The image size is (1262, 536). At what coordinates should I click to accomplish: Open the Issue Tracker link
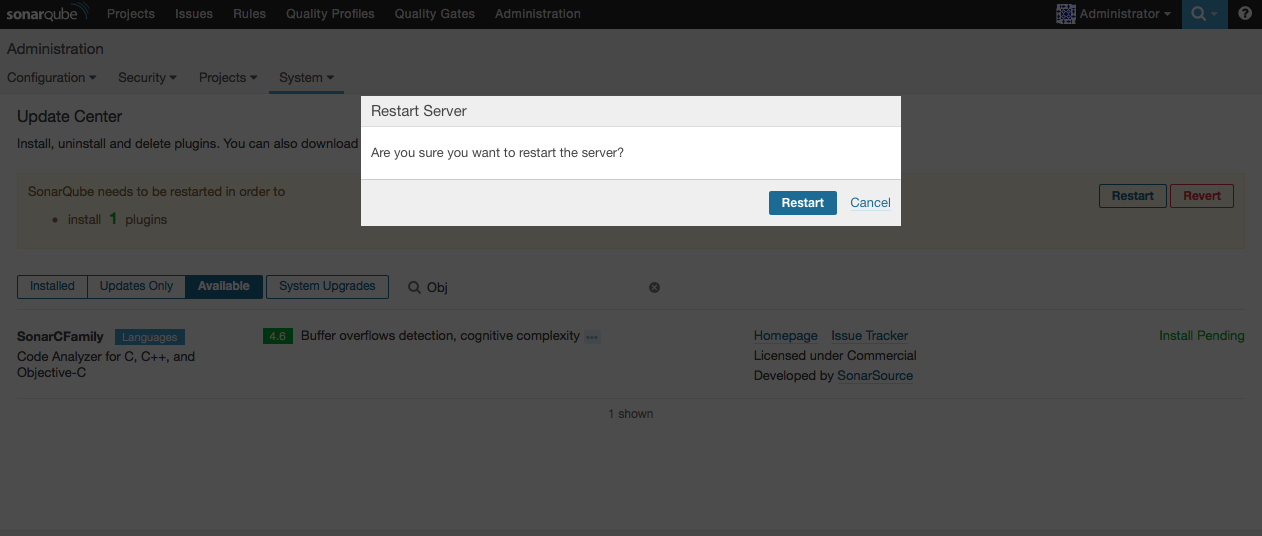tap(870, 336)
